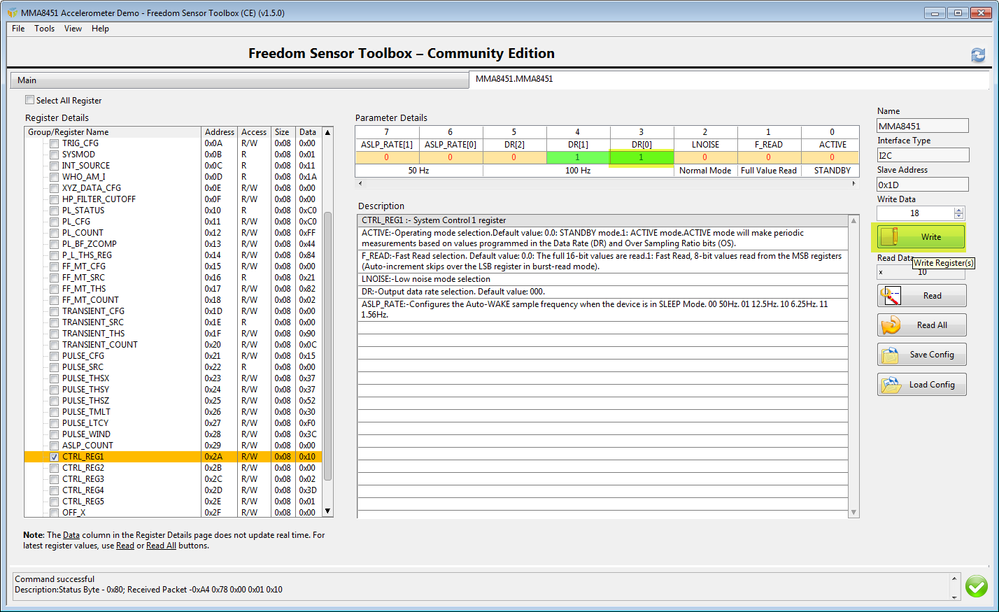999x612 pixels.
Task: Click the CTRL_REG5 data value 0x01
Action: [307, 501]
